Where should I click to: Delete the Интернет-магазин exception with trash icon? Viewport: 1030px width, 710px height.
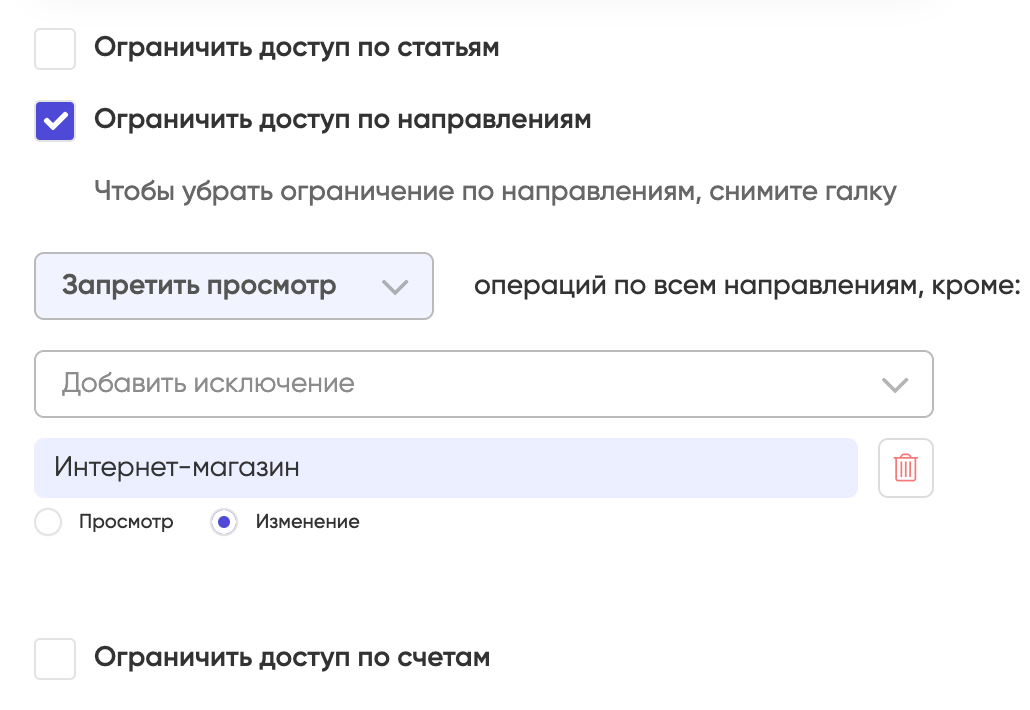pos(905,468)
